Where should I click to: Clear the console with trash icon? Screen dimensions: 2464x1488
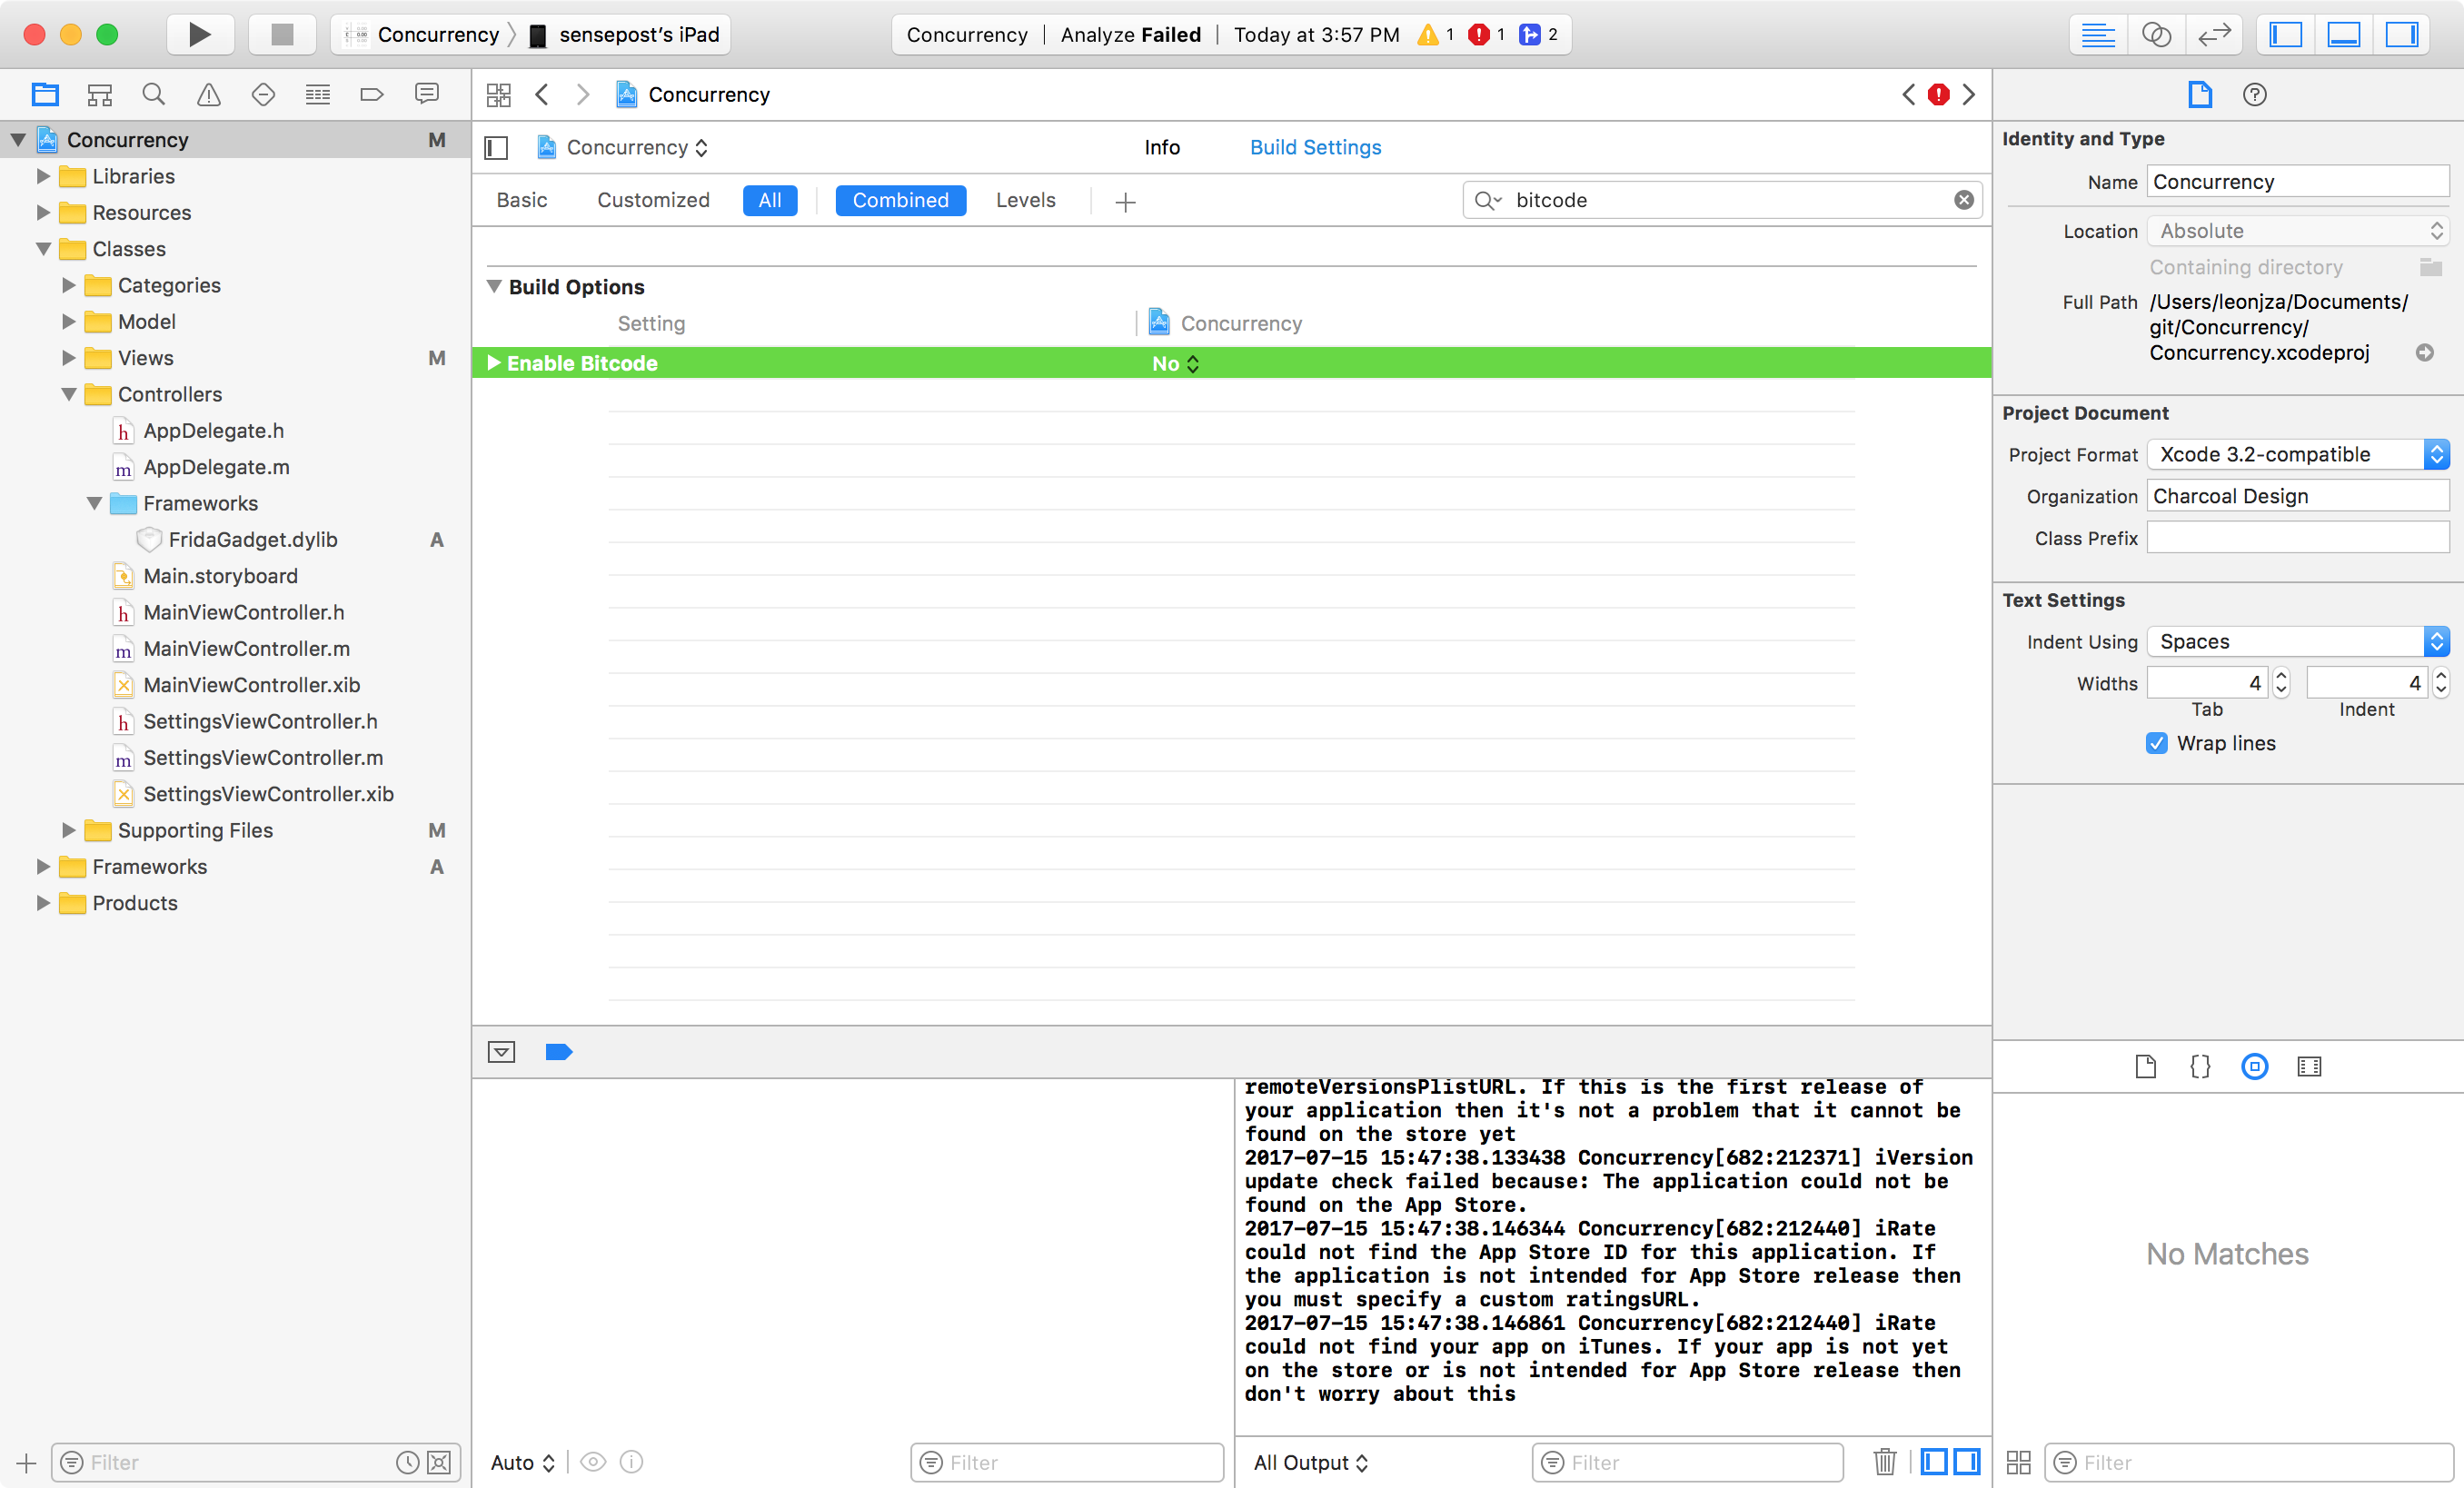pyautogui.click(x=1884, y=1462)
